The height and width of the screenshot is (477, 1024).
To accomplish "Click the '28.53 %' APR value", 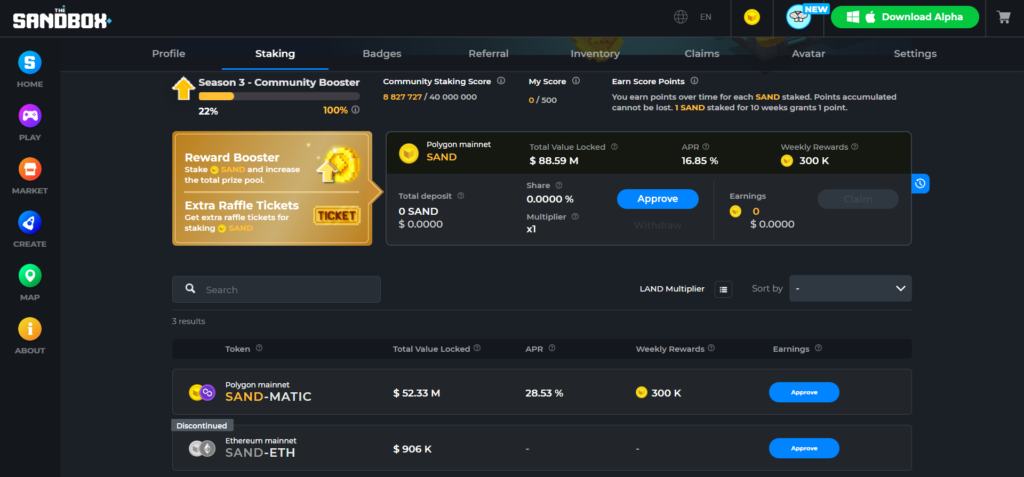I will (544, 393).
